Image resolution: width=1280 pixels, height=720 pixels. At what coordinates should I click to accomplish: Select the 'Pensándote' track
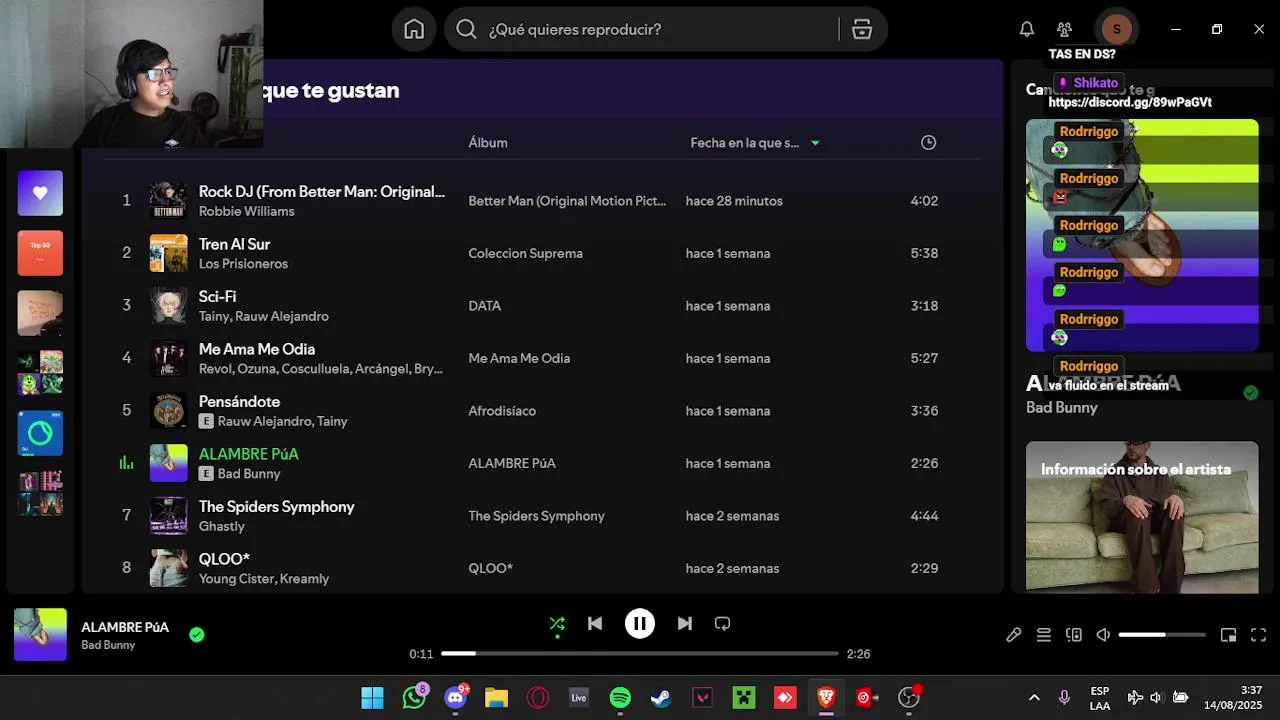239,401
